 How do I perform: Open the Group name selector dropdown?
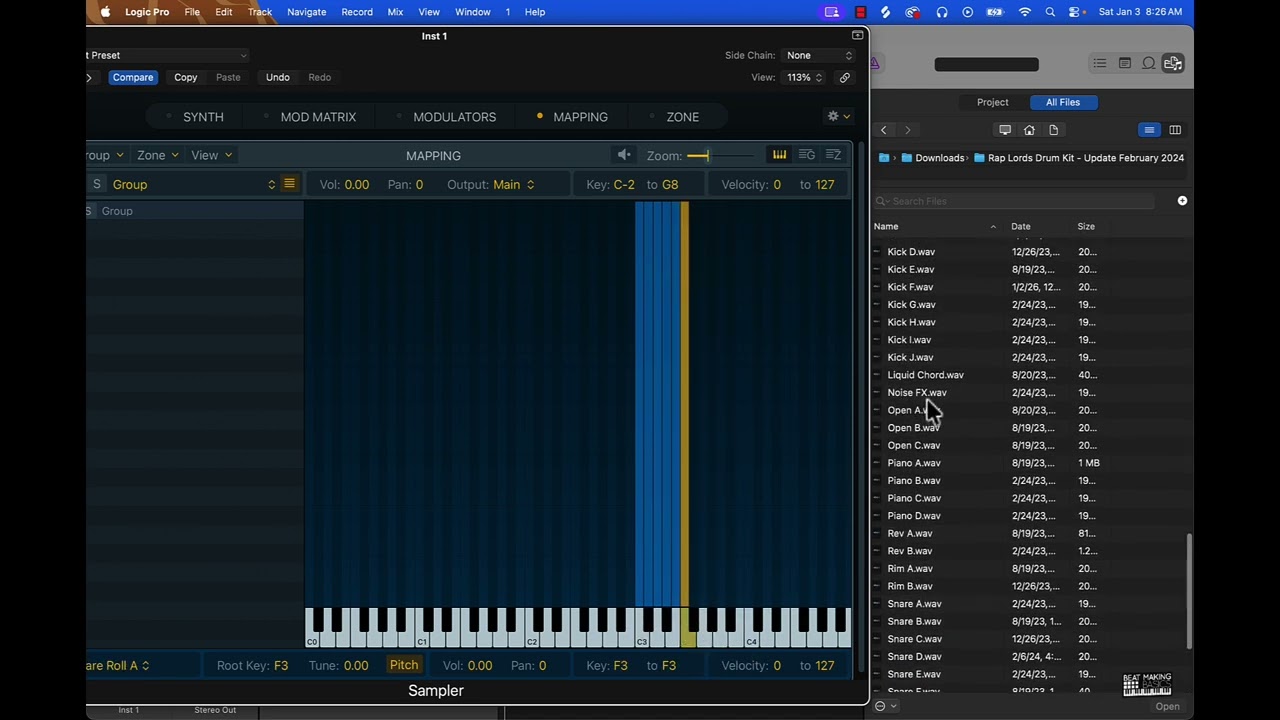193,184
